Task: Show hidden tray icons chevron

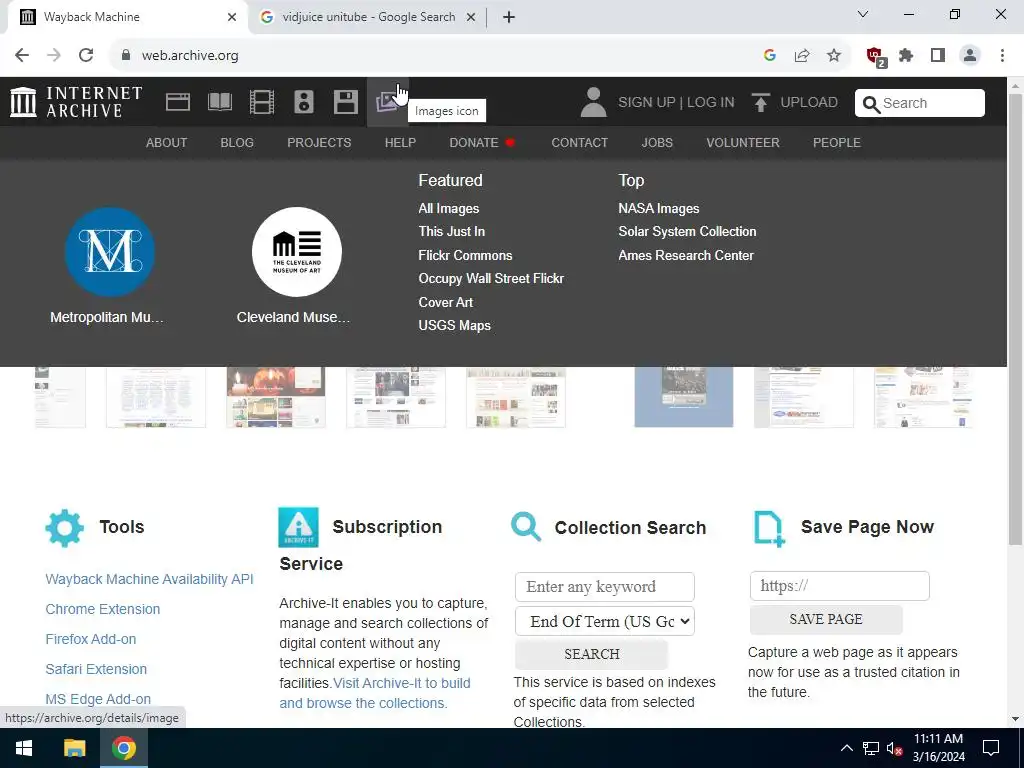Action: 846,748
